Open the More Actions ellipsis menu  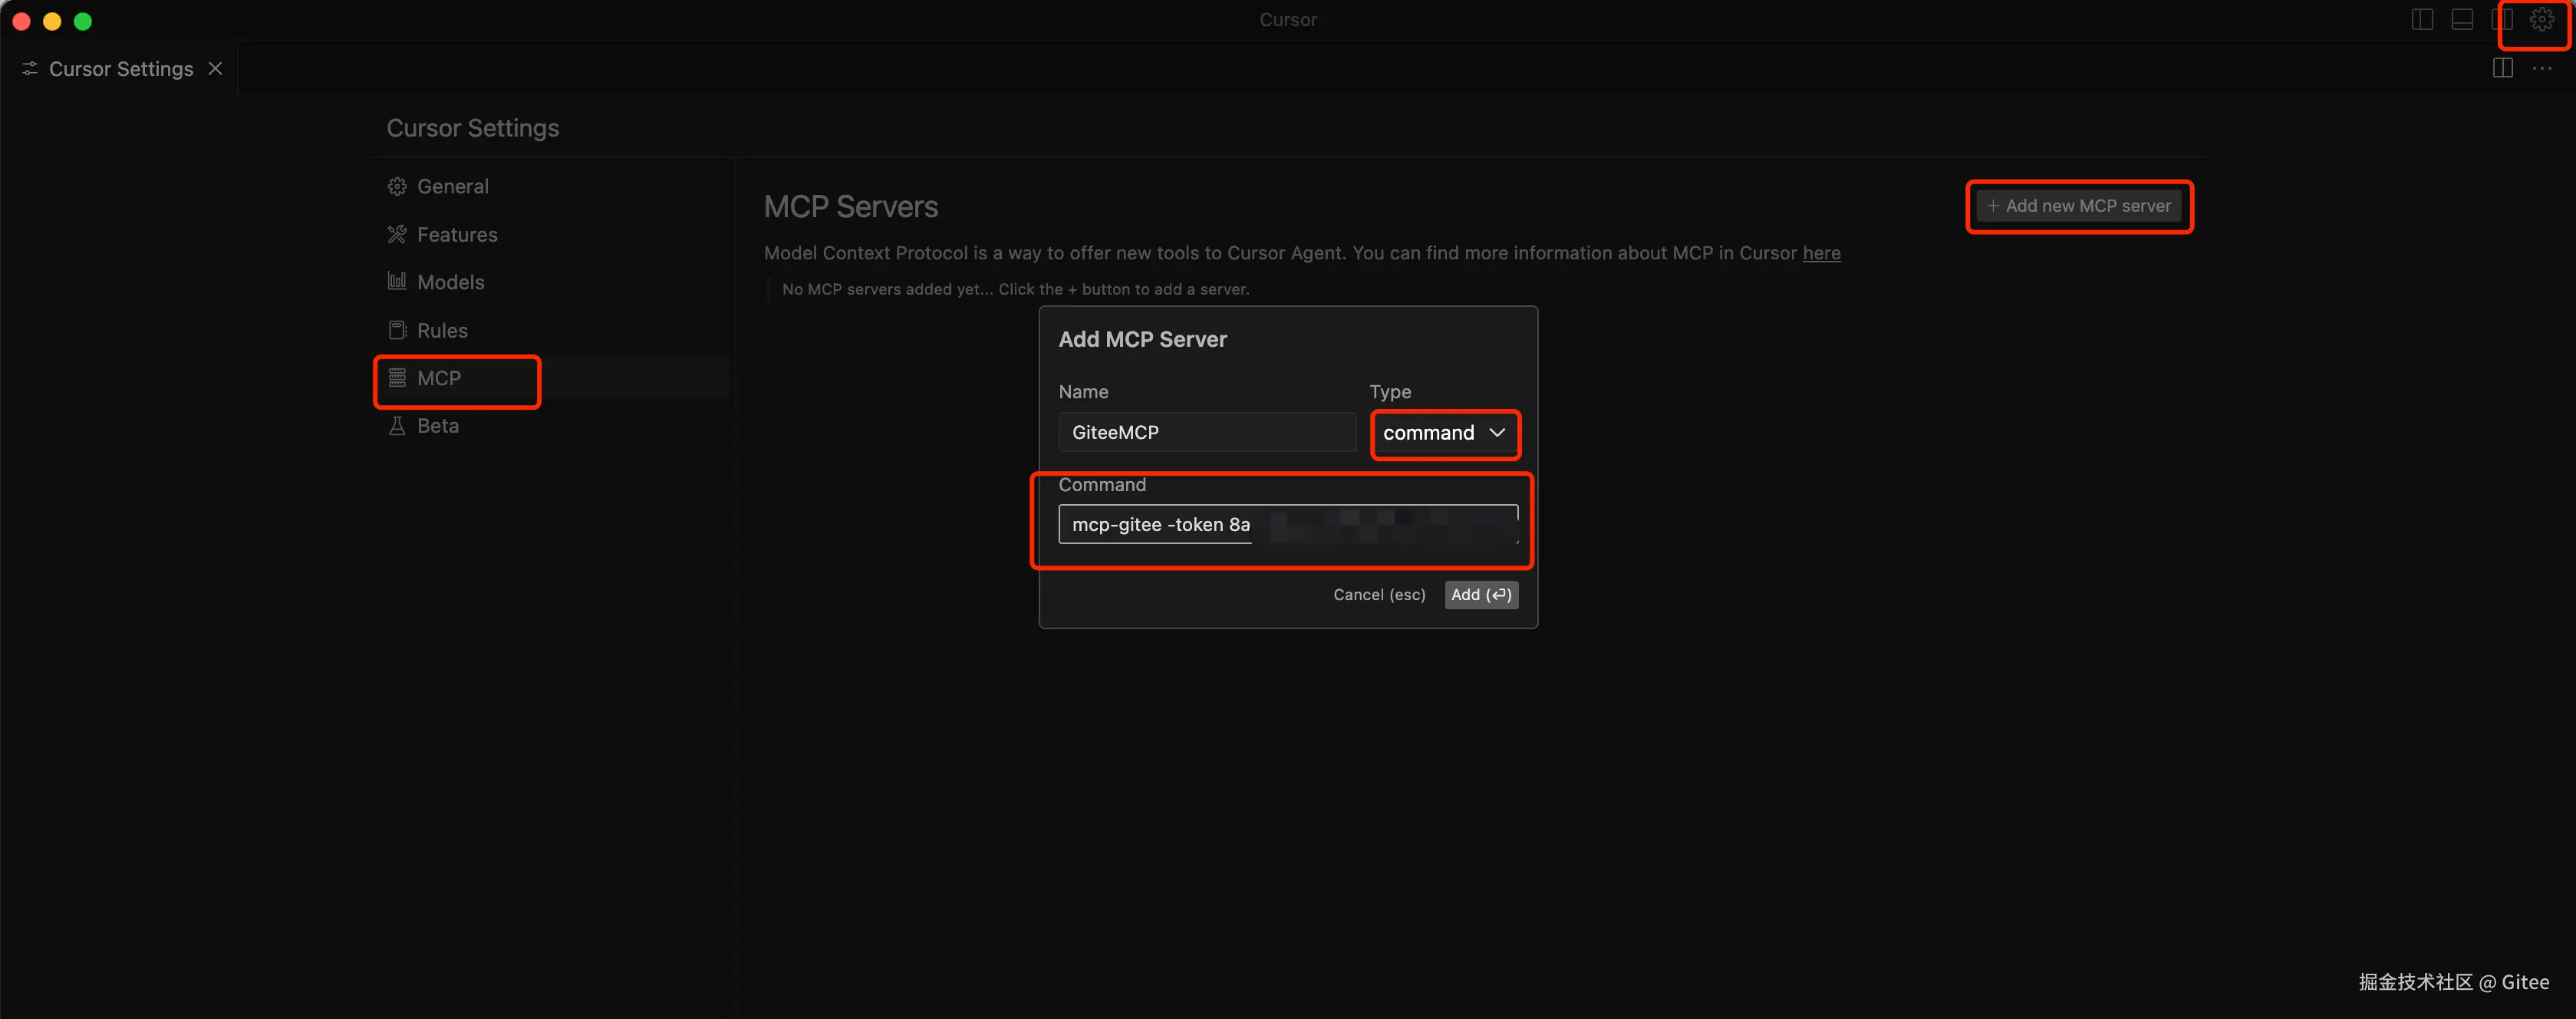(x=2542, y=68)
